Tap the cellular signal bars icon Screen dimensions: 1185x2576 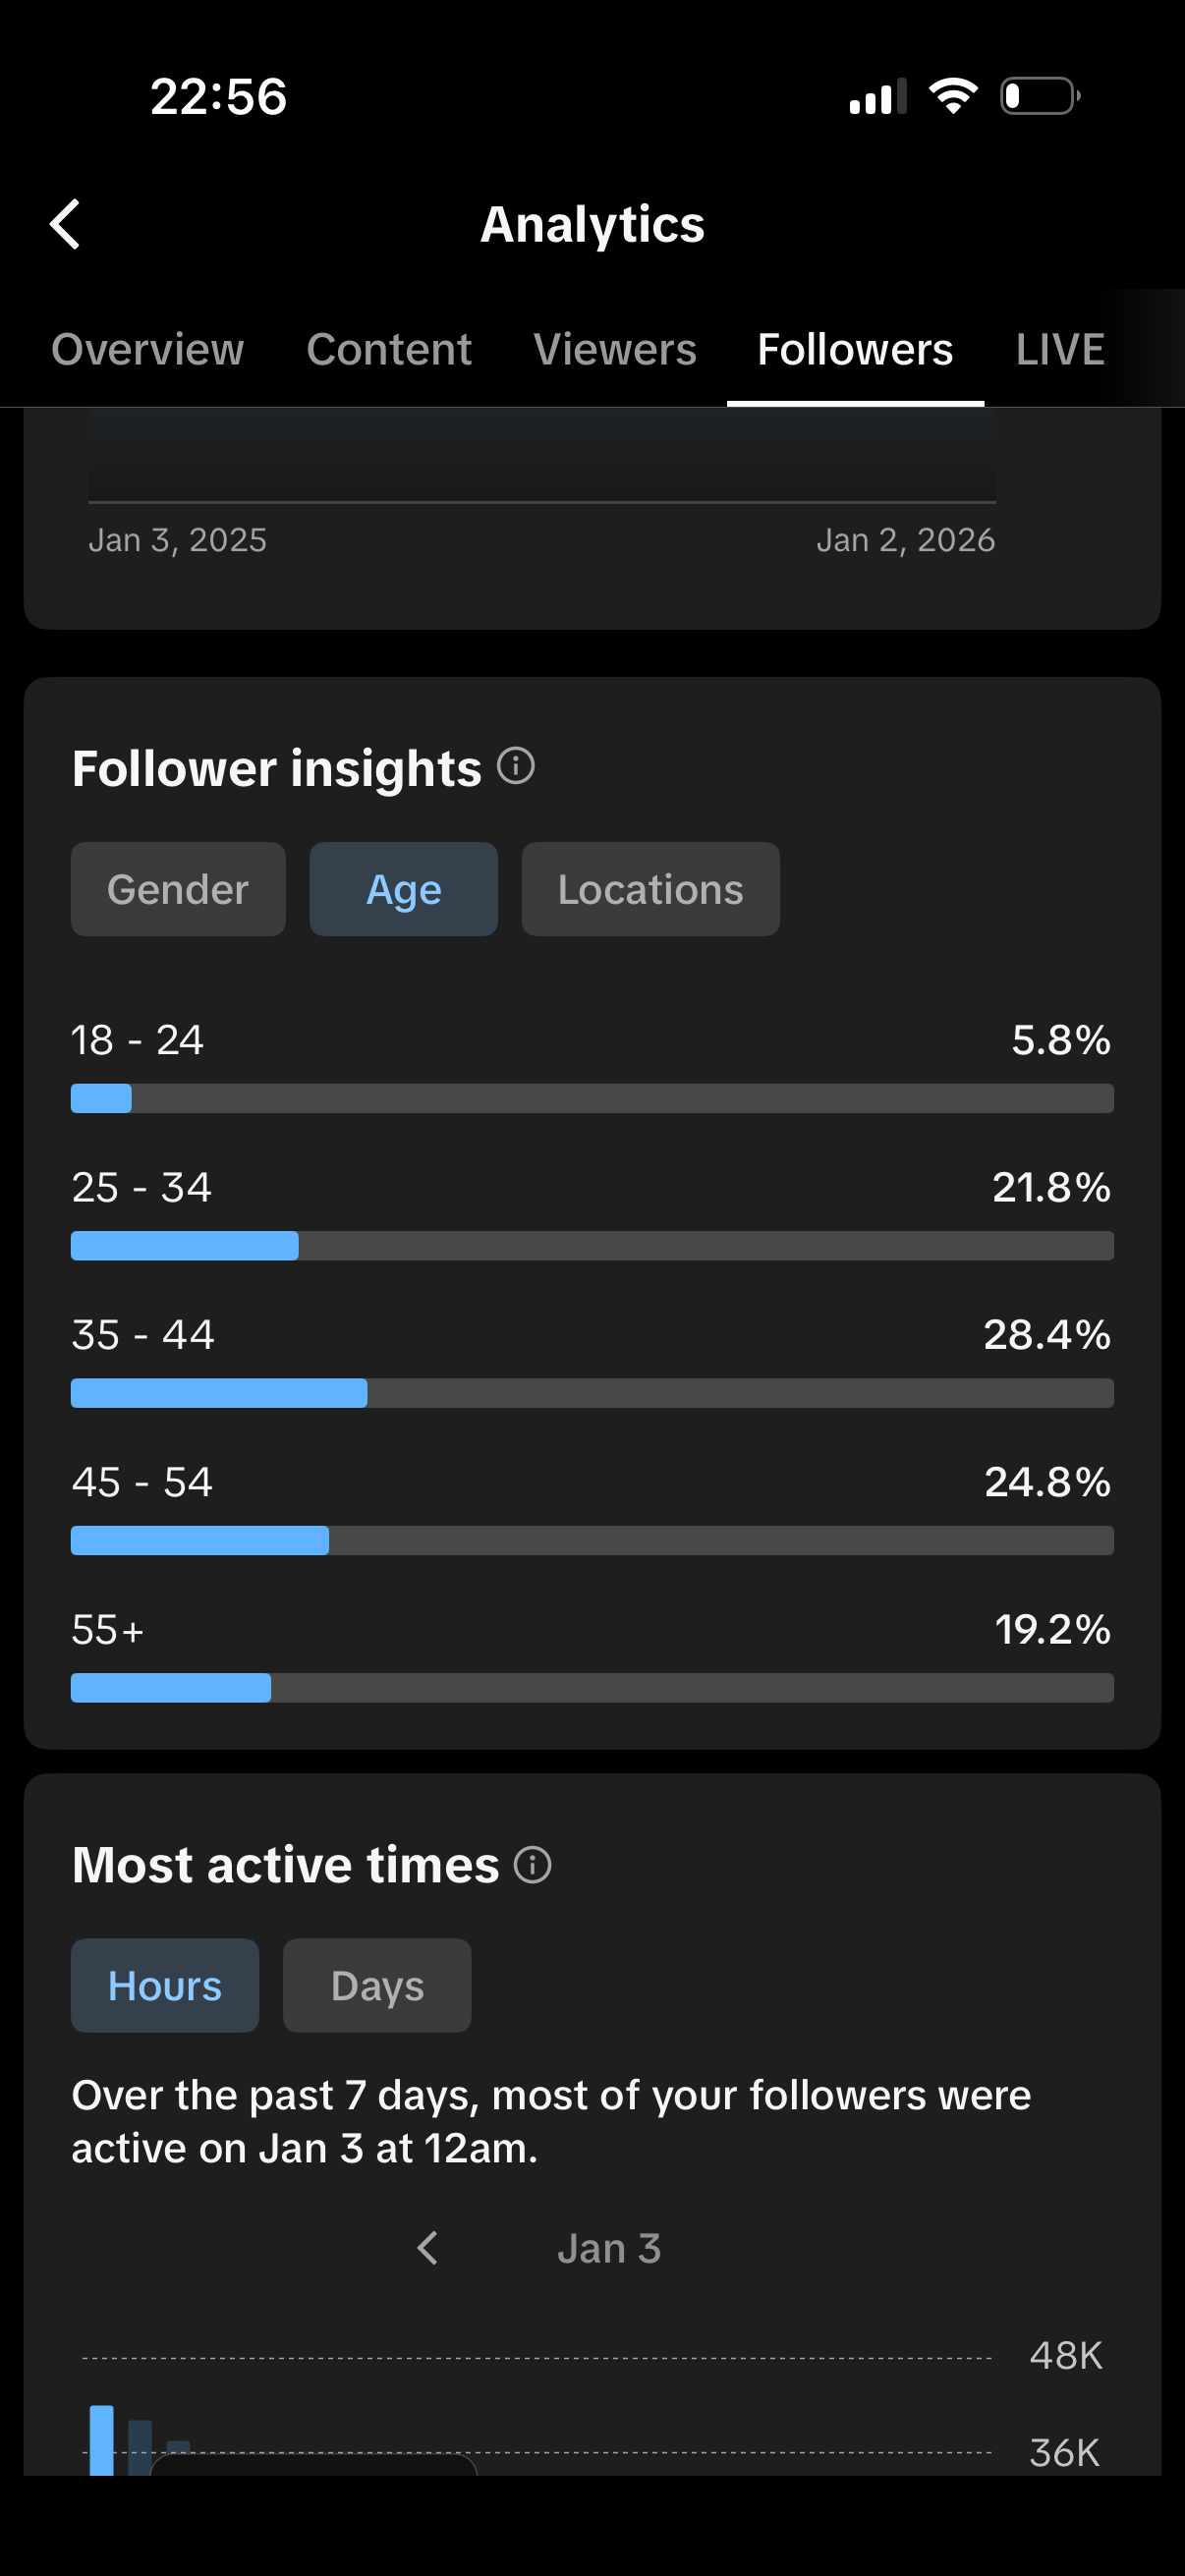click(x=877, y=97)
